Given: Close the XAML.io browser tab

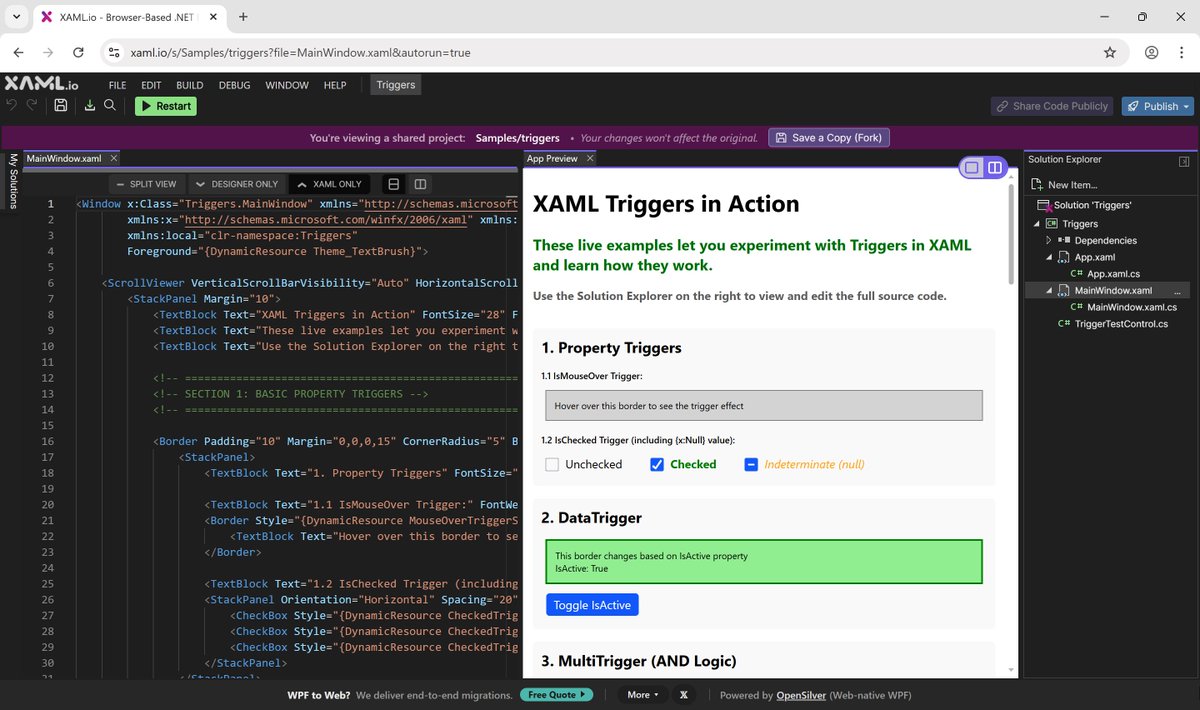Looking at the screenshot, I should tap(213, 17).
